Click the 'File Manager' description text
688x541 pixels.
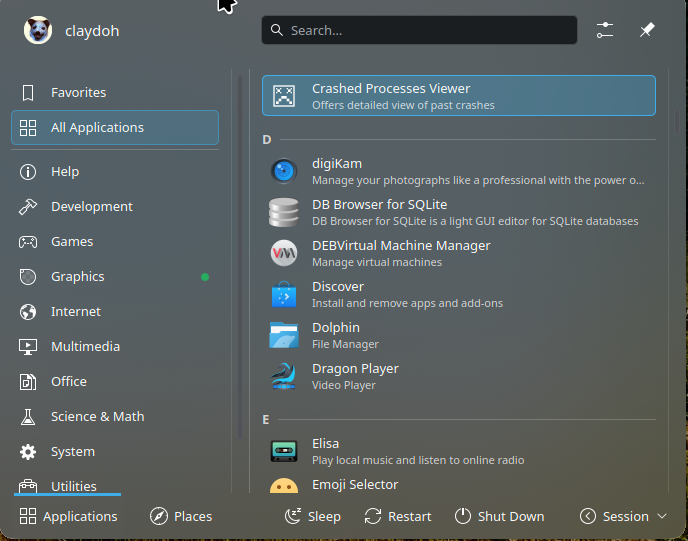345,344
